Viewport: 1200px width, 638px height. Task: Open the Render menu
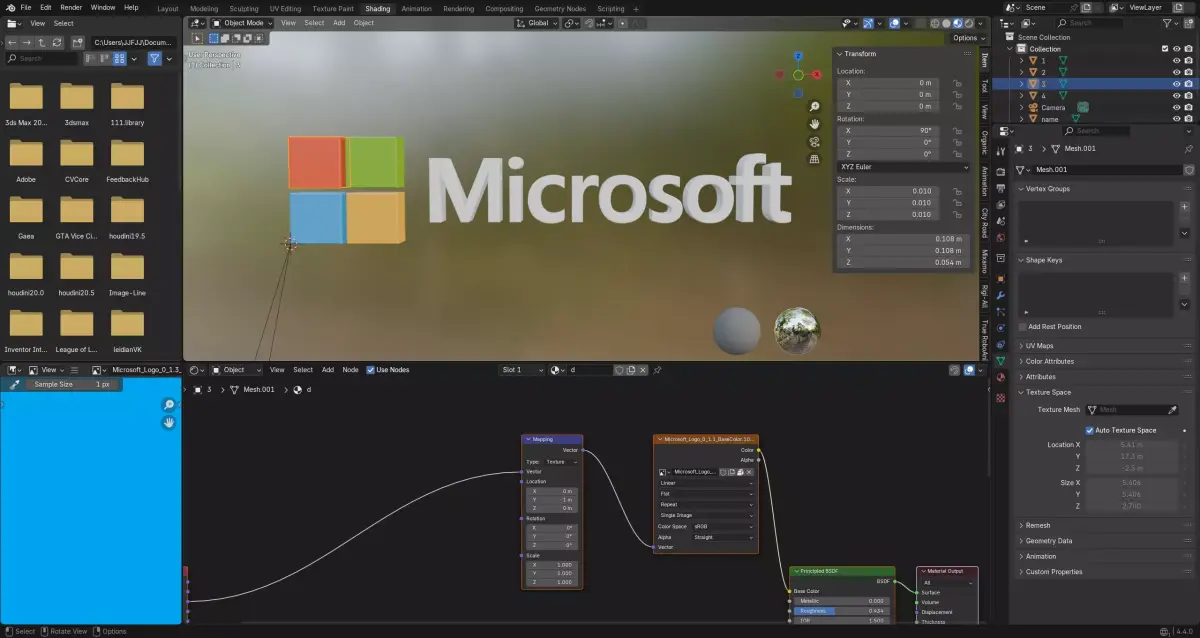tap(71, 7)
